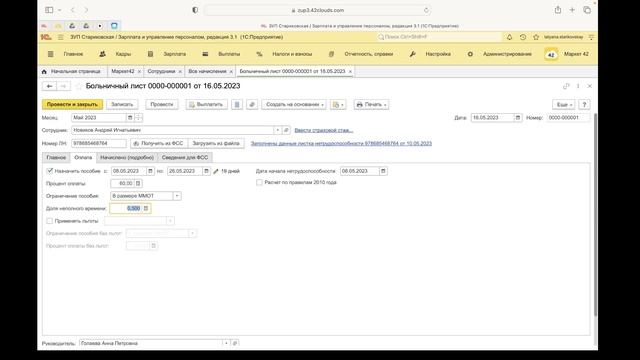Image resolution: width=640 pixels, height=360 pixels.
Task: Open favorites star in 1C header
Action: [x=536, y=37]
